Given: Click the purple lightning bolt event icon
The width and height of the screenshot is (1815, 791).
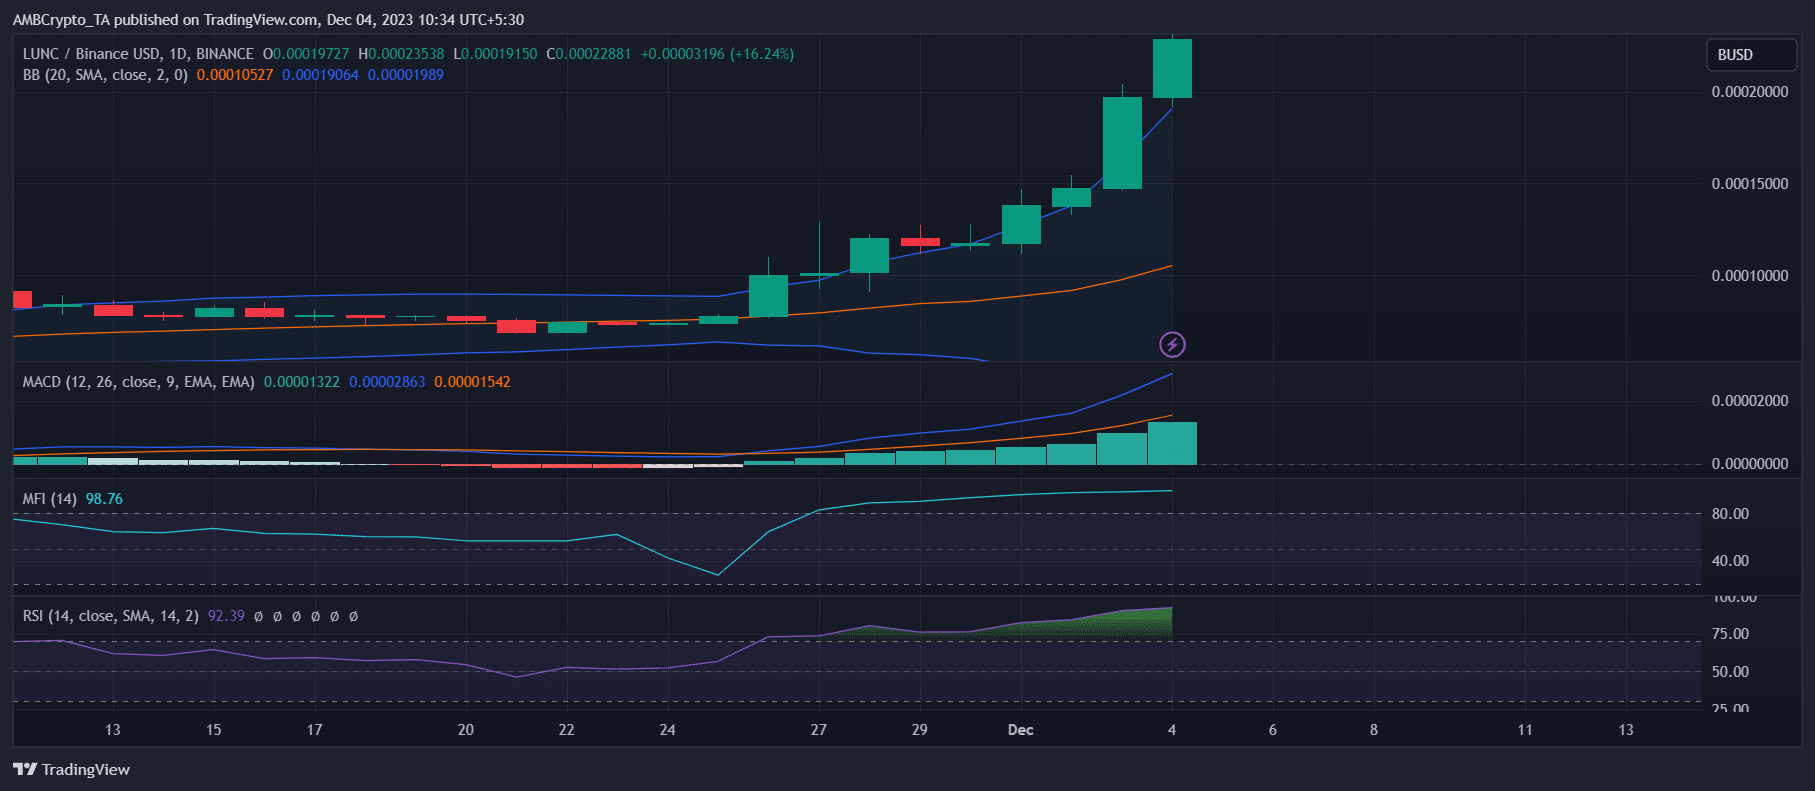Looking at the screenshot, I should click(1172, 345).
